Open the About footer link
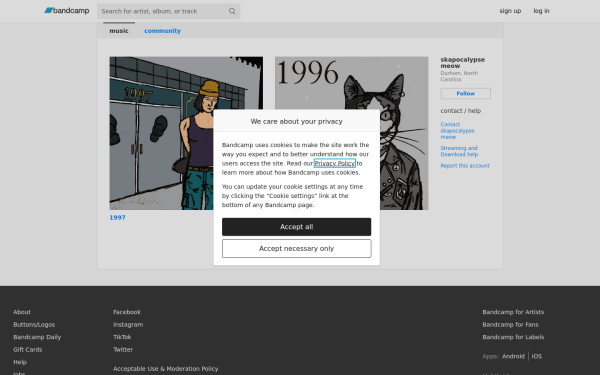 22,312
